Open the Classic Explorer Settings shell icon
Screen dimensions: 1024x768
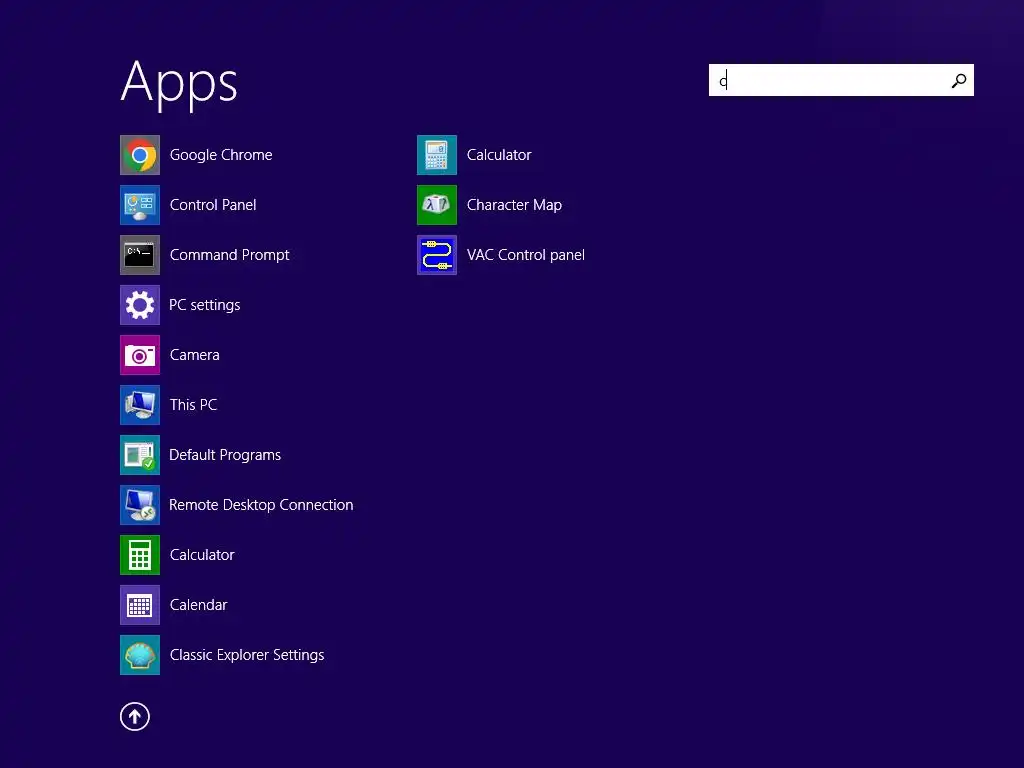(x=140, y=654)
